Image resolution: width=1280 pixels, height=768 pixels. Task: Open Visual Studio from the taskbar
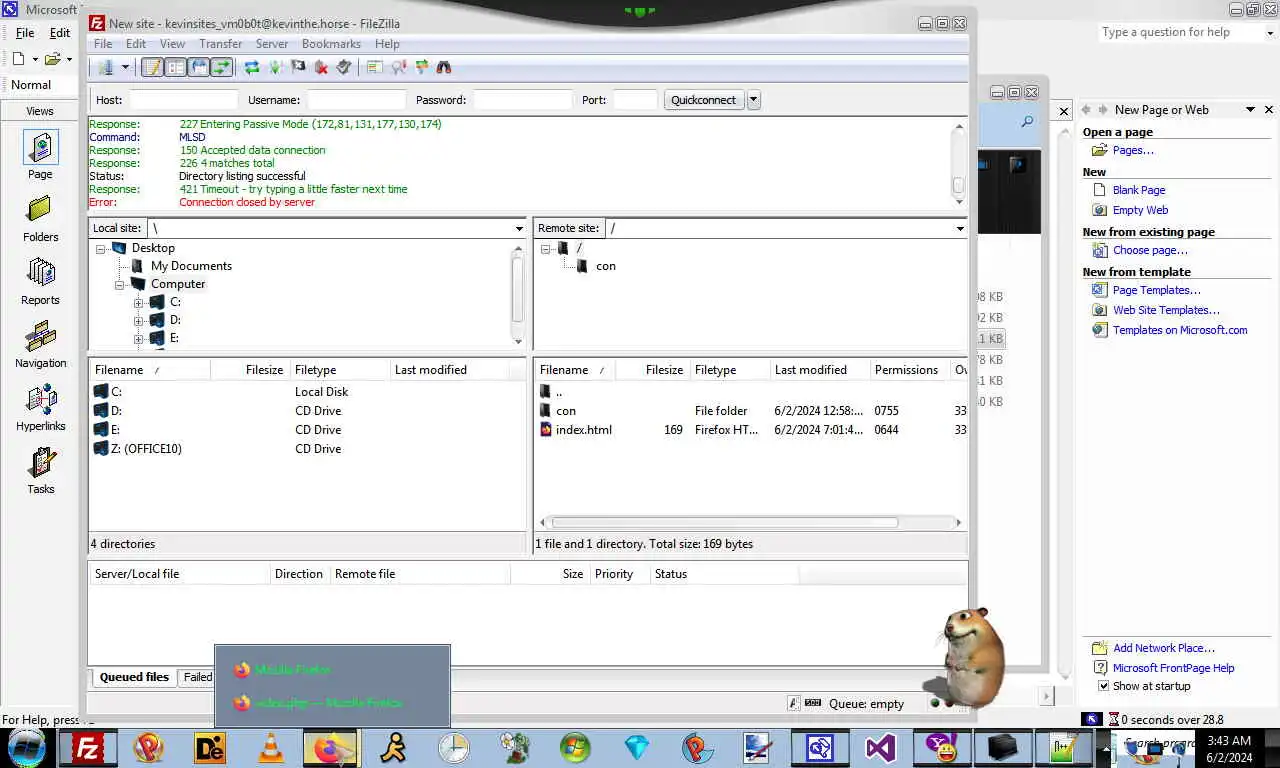pos(880,747)
